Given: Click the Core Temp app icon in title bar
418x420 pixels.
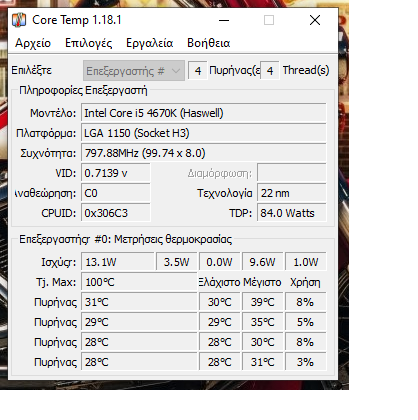Looking at the screenshot, I should 19,20.
